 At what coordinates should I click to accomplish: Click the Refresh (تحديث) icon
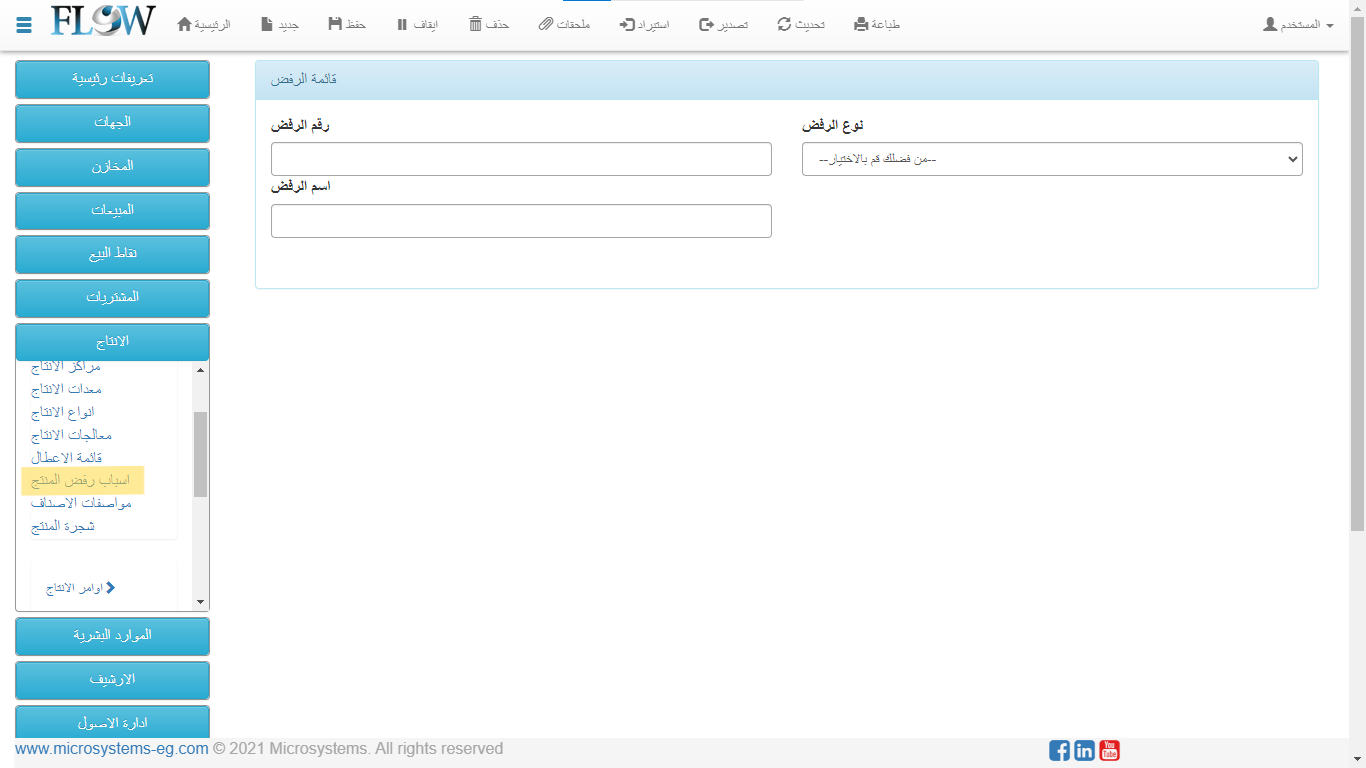[784, 24]
